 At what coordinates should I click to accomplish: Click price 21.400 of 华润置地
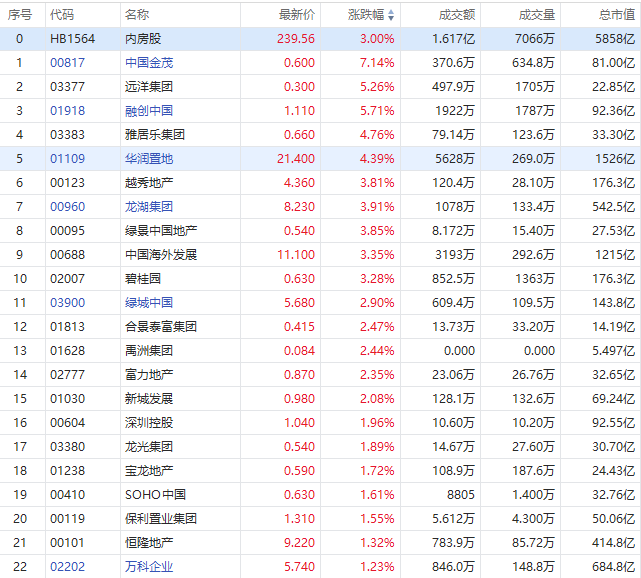point(296,159)
